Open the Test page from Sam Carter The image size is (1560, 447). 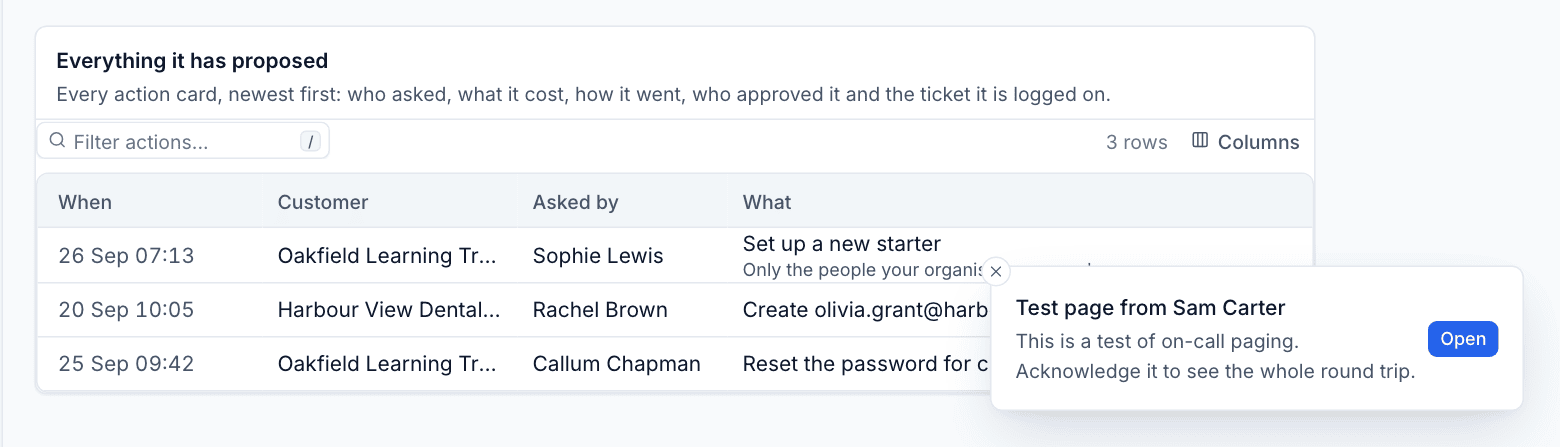coord(1463,339)
